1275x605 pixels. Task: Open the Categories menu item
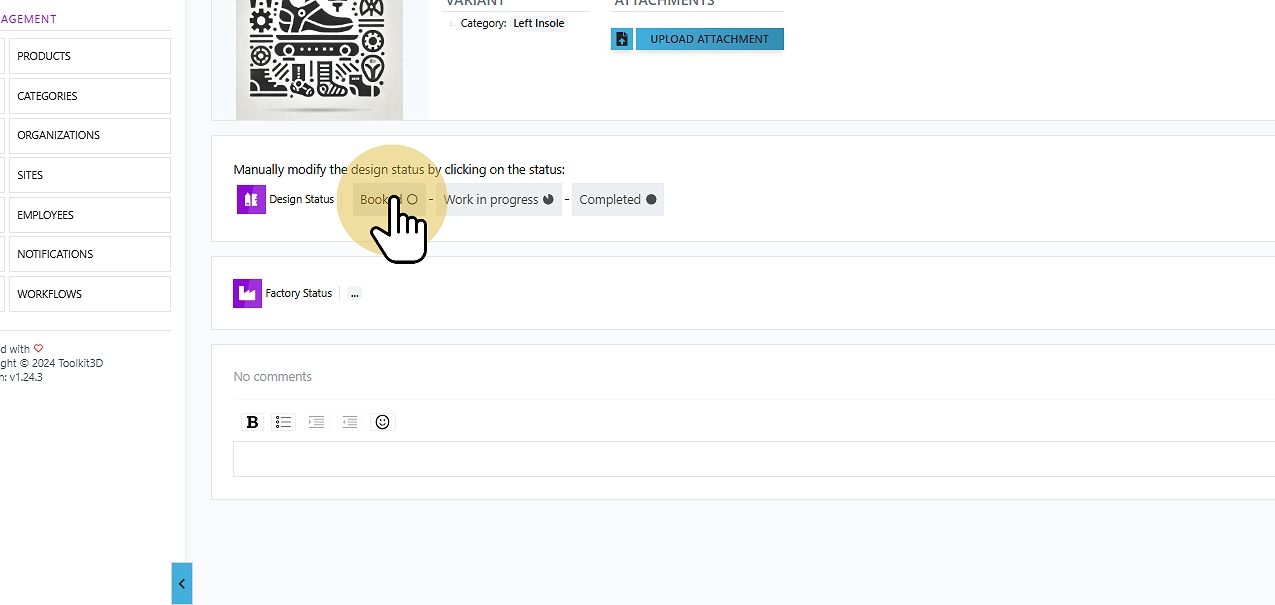tap(89, 96)
